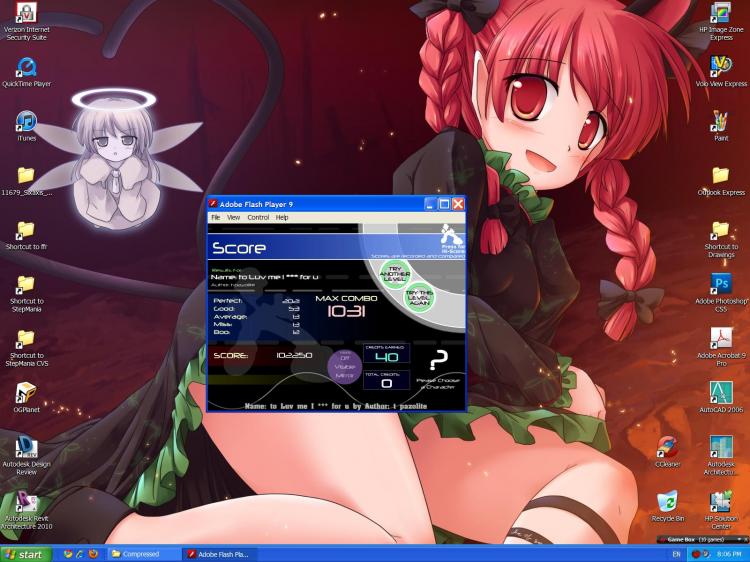This screenshot has width=750, height=562.
Task: Open the Paint desktop shortcut
Action: [x=721, y=126]
